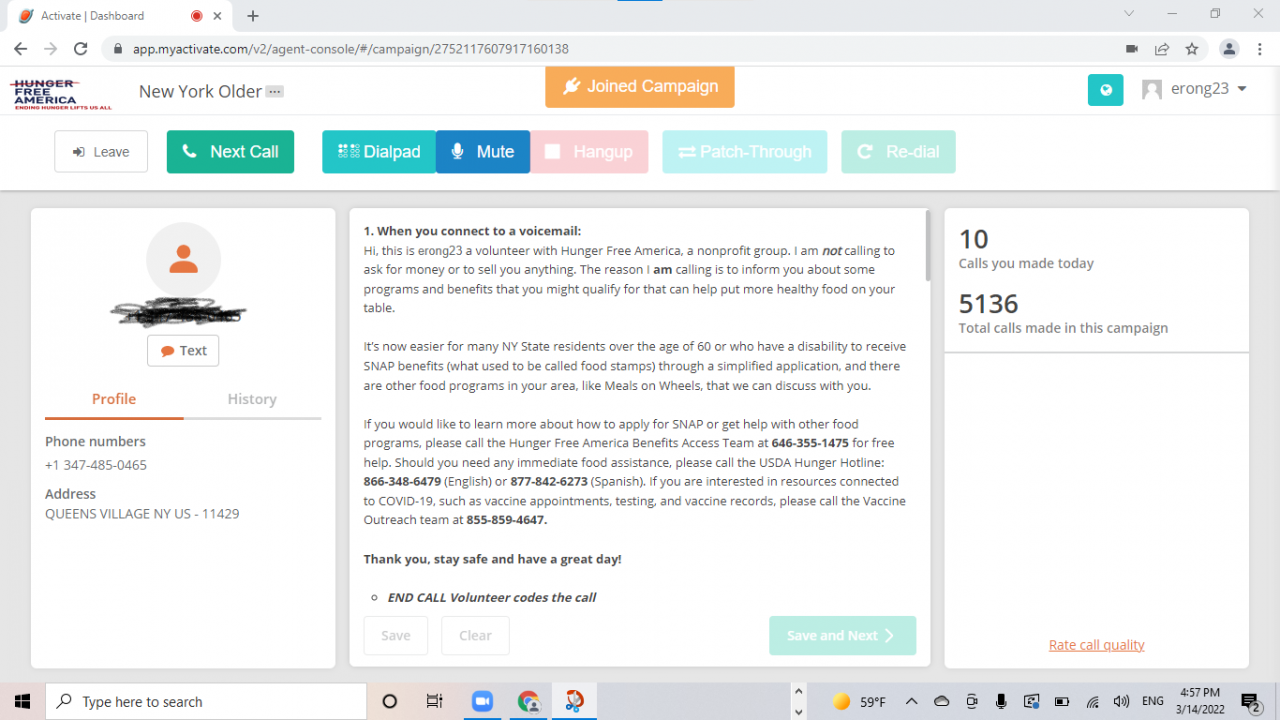1280x720 pixels.
Task: Share this page via the share icon
Action: tap(1162, 48)
